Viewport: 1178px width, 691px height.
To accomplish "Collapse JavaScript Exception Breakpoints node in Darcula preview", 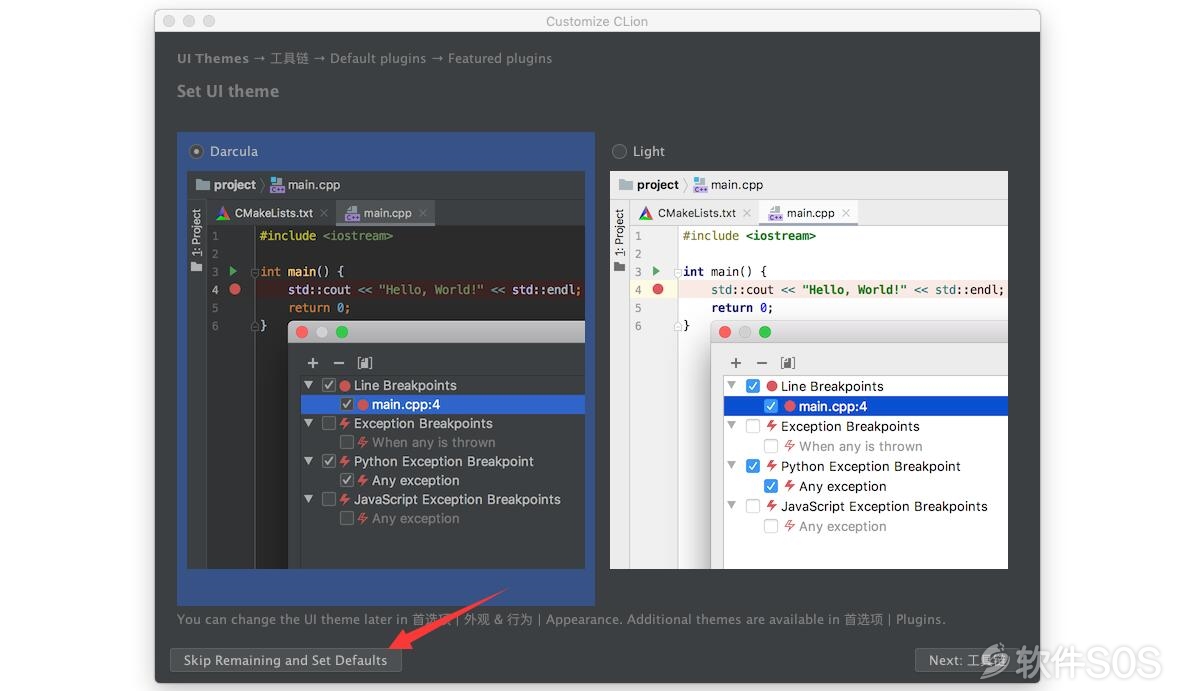I will (x=308, y=499).
